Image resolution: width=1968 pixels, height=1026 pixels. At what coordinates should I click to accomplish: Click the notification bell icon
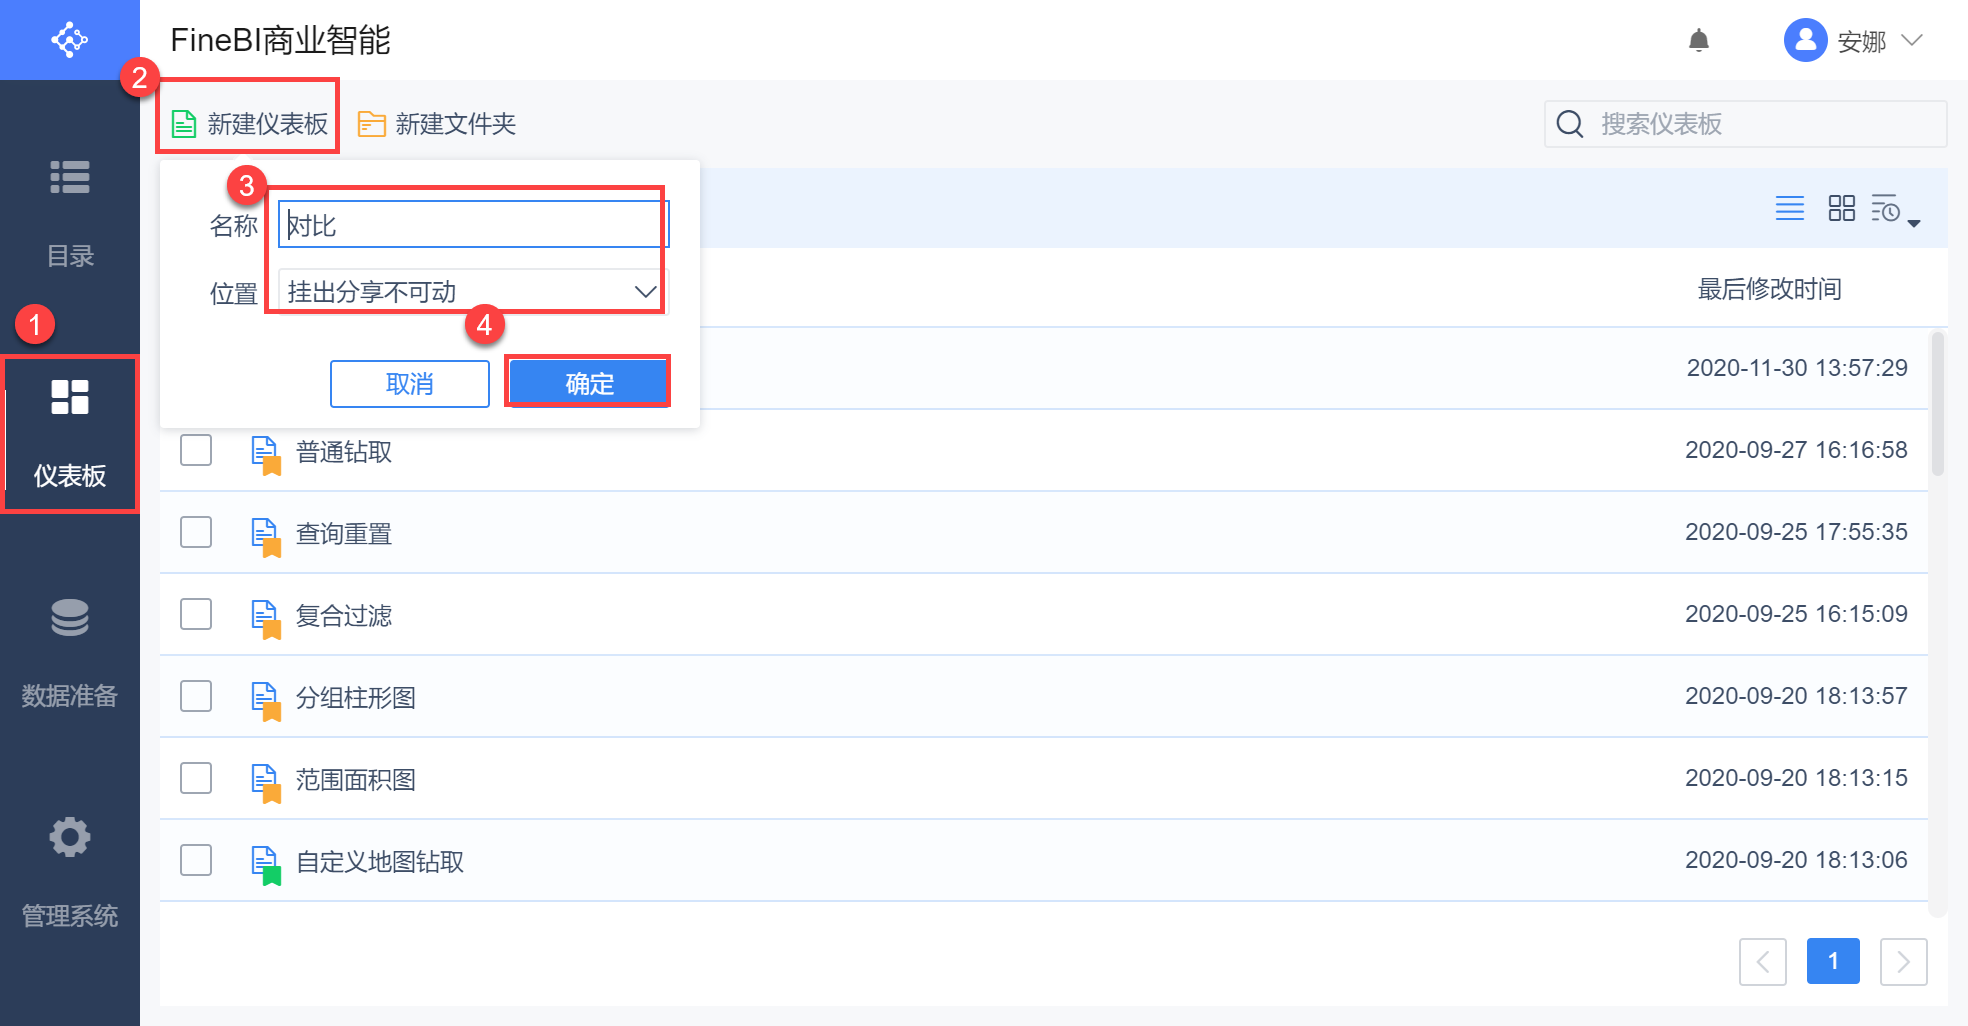(1698, 41)
